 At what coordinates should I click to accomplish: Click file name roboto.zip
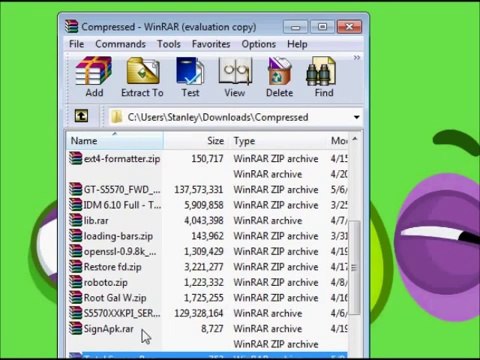tap(106, 283)
